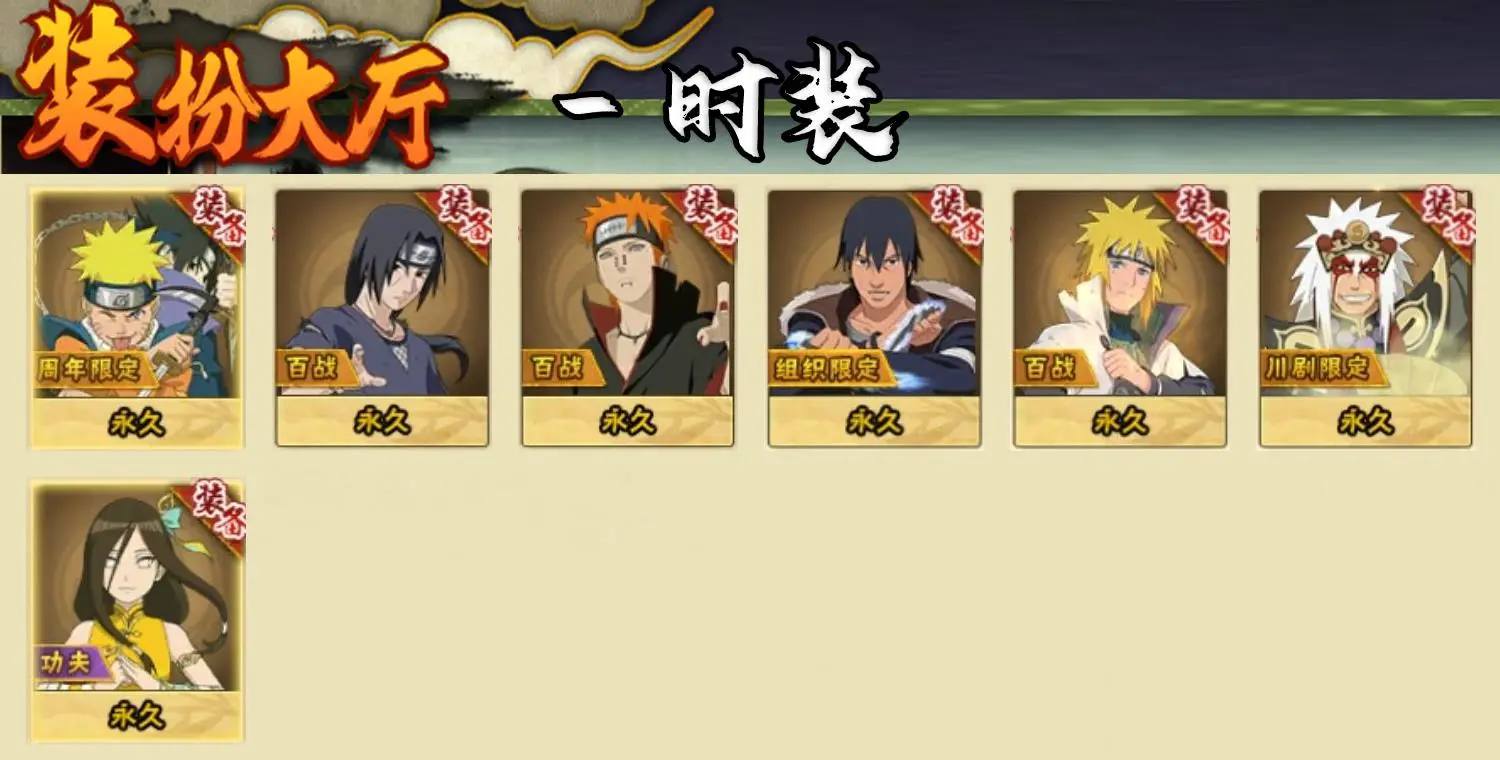1500x760 pixels.
Task: Select the Jiraiya 川剧限定 costume portrait
Action: (1366, 294)
